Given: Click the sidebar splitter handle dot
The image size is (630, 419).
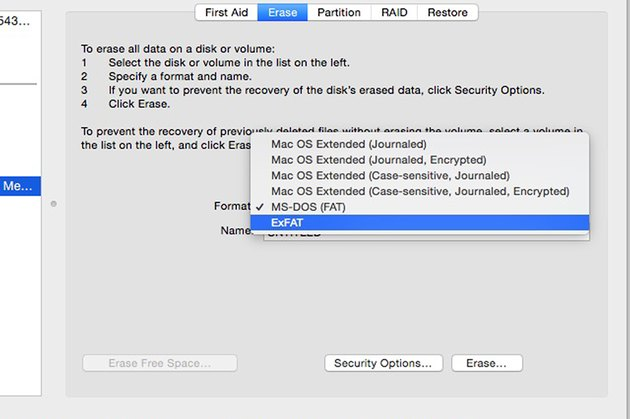Looking at the screenshot, I should click(53, 206).
